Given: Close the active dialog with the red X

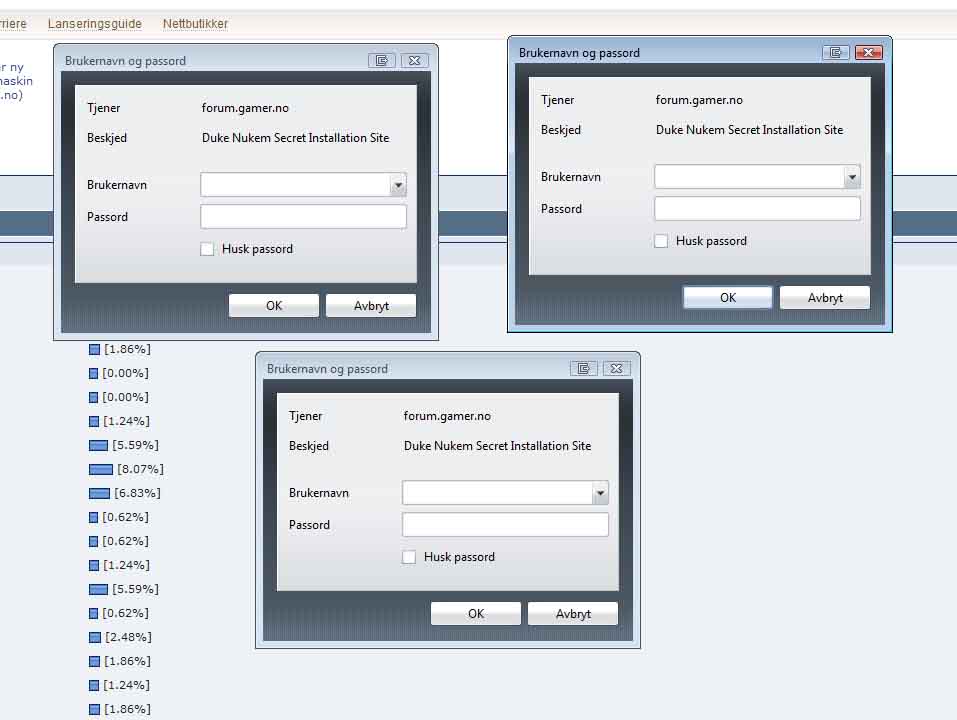Looking at the screenshot, I should click(869, 52).
